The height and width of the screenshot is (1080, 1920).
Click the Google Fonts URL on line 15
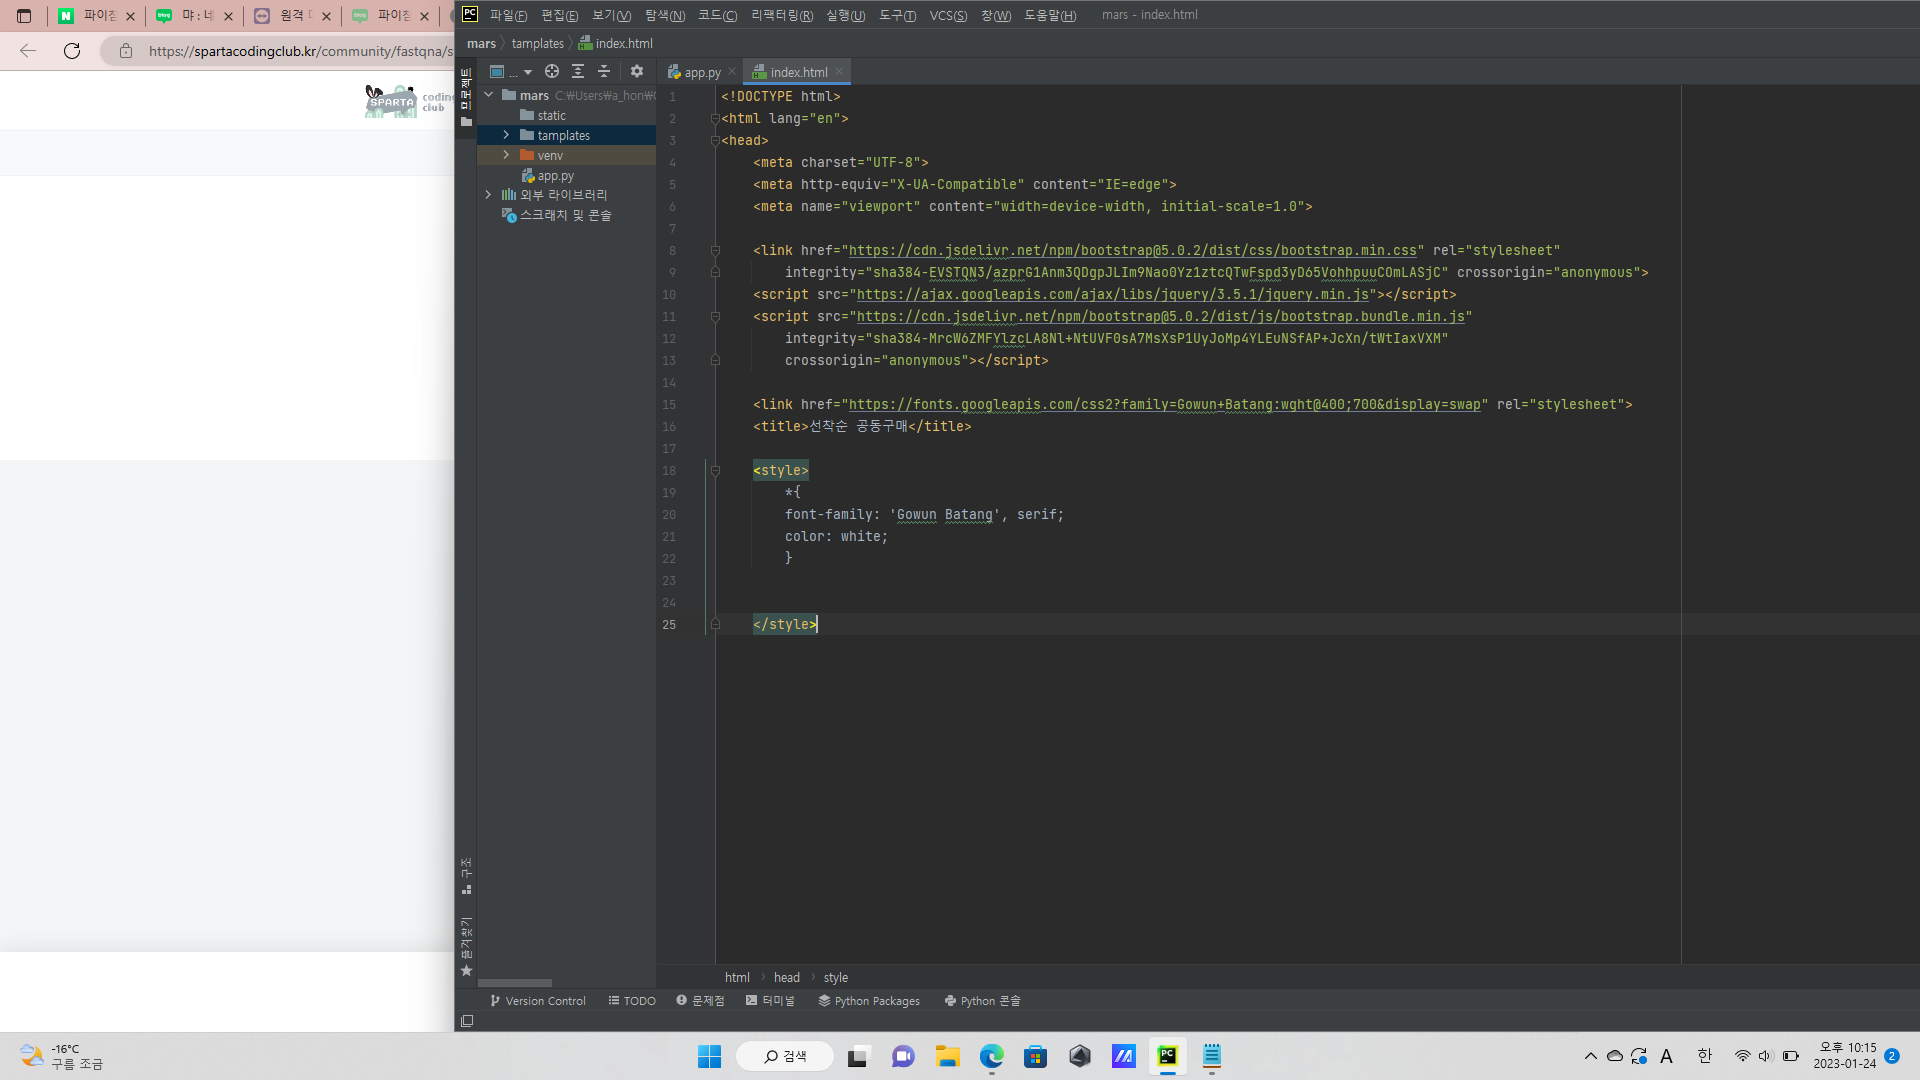[x=1164, y=404]
